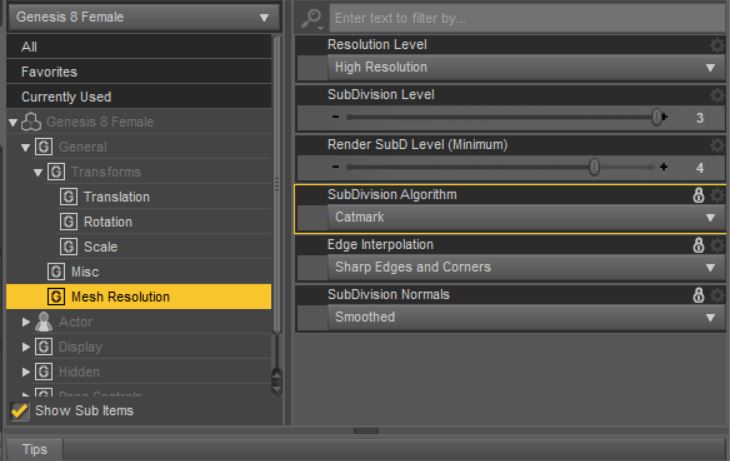
Task: Select the Scale tree item
Action: point(101,247)
